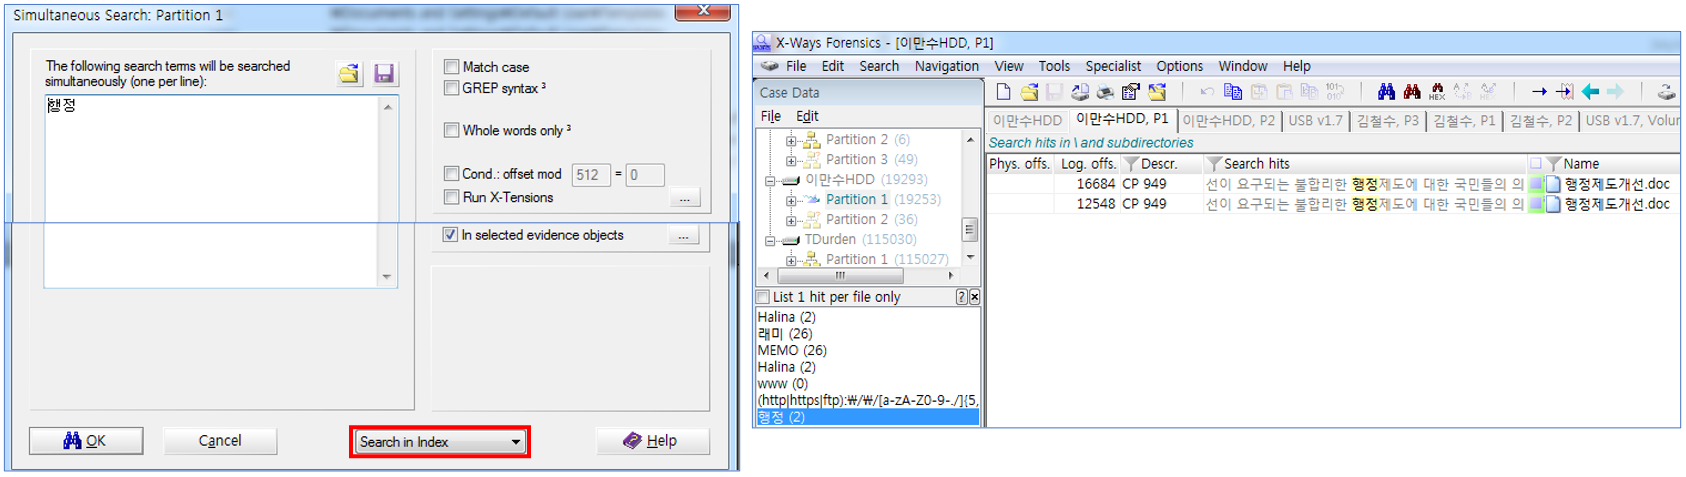Click the case tree vertical scrollbar thumb

[969, 229]
